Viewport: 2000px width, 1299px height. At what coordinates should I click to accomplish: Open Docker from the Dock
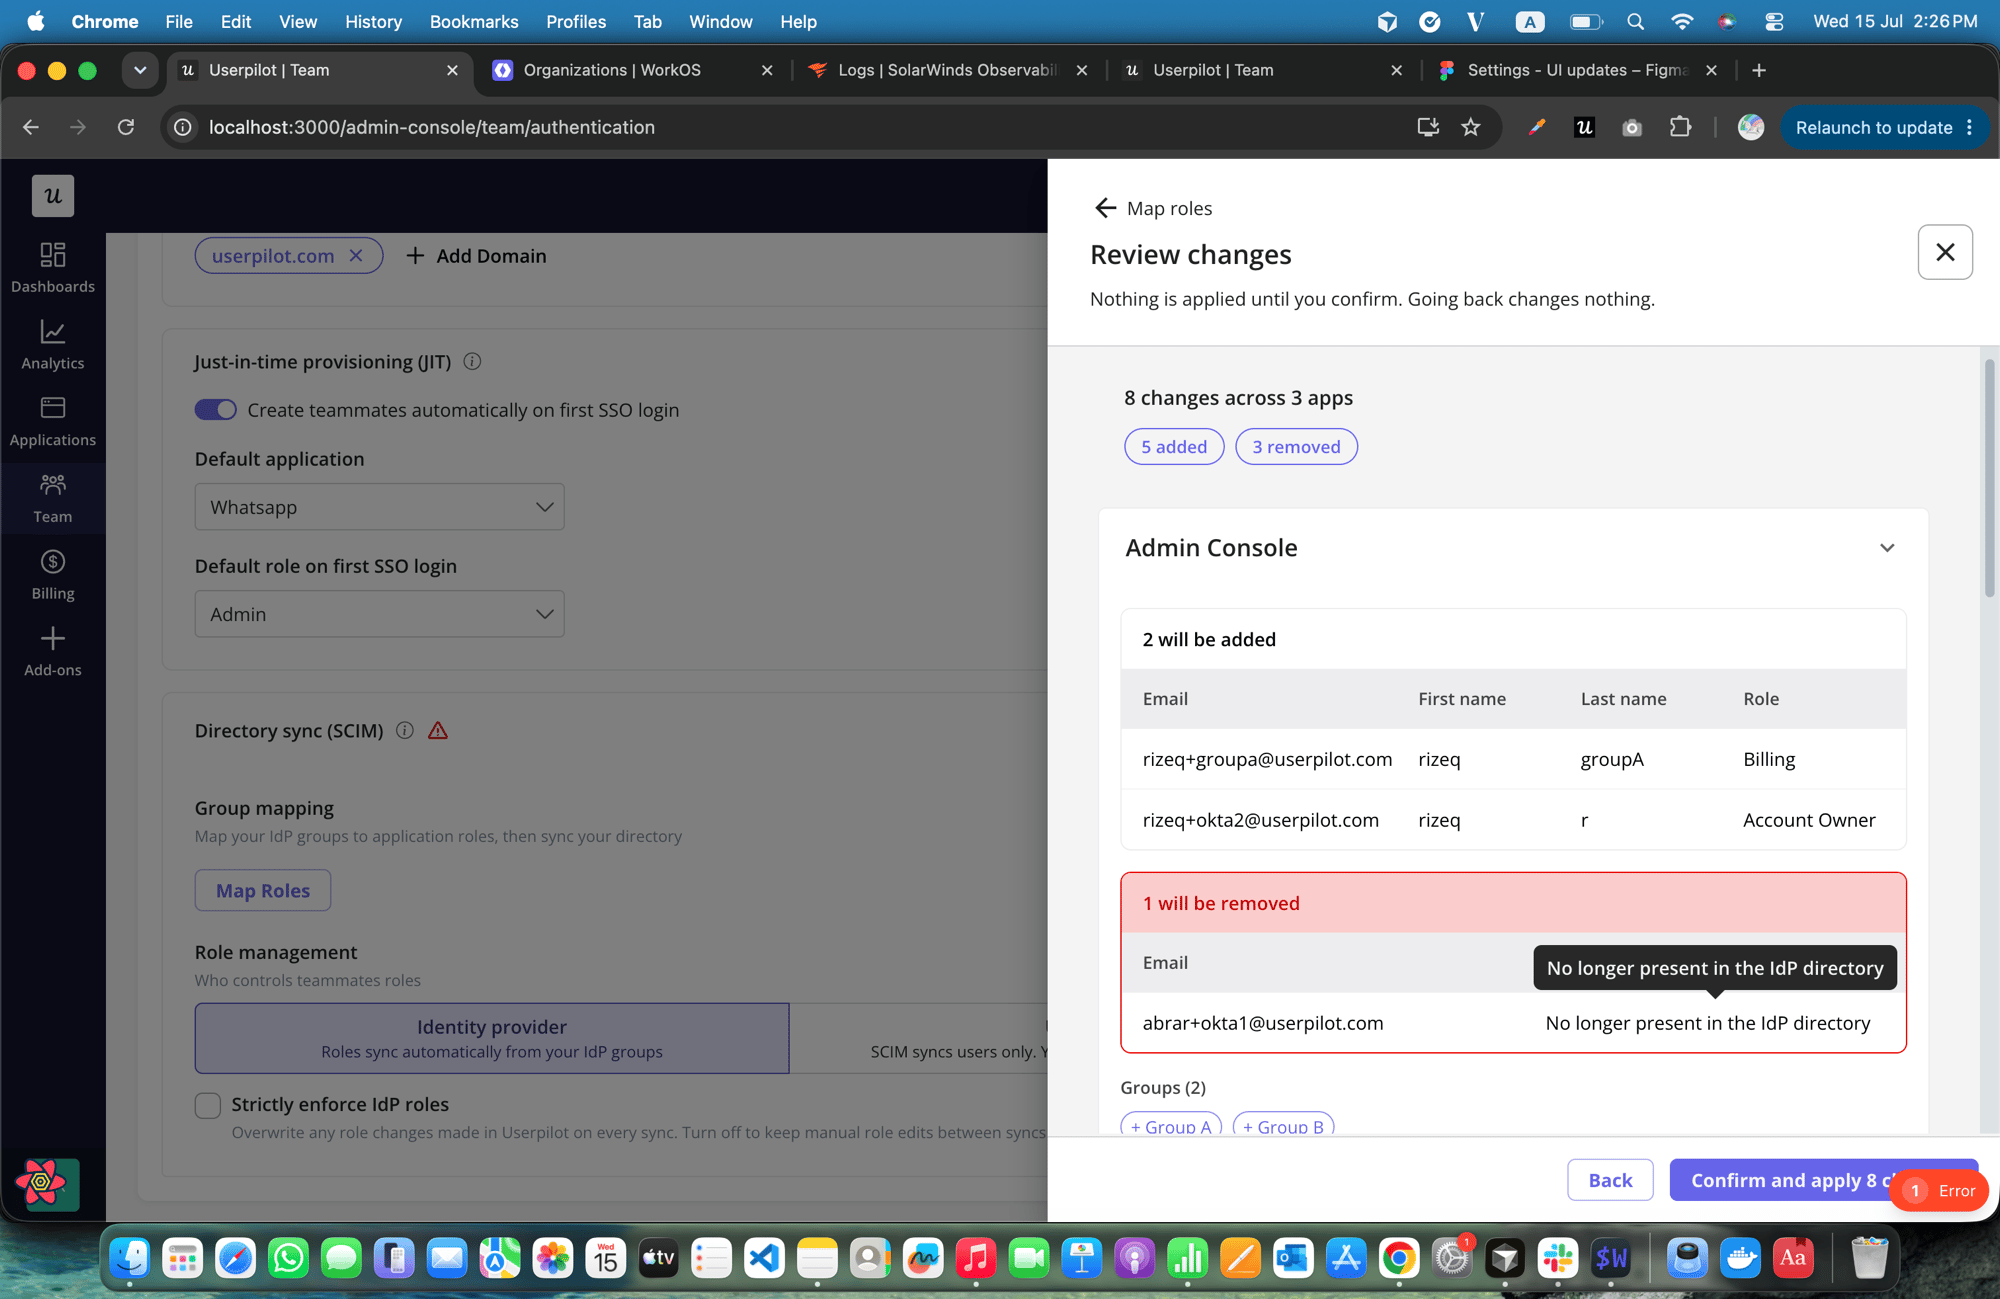[x=1740, y=1257]
